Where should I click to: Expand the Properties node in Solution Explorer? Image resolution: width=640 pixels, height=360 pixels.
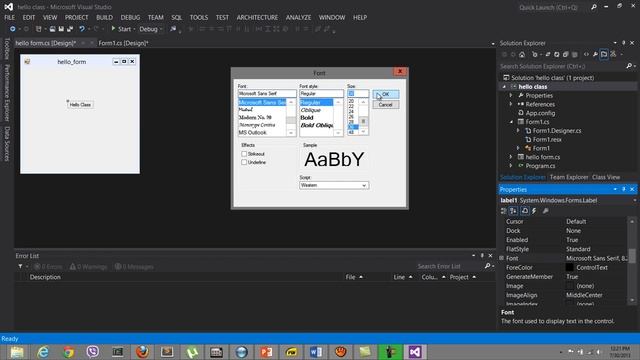(x=511, y=96)
